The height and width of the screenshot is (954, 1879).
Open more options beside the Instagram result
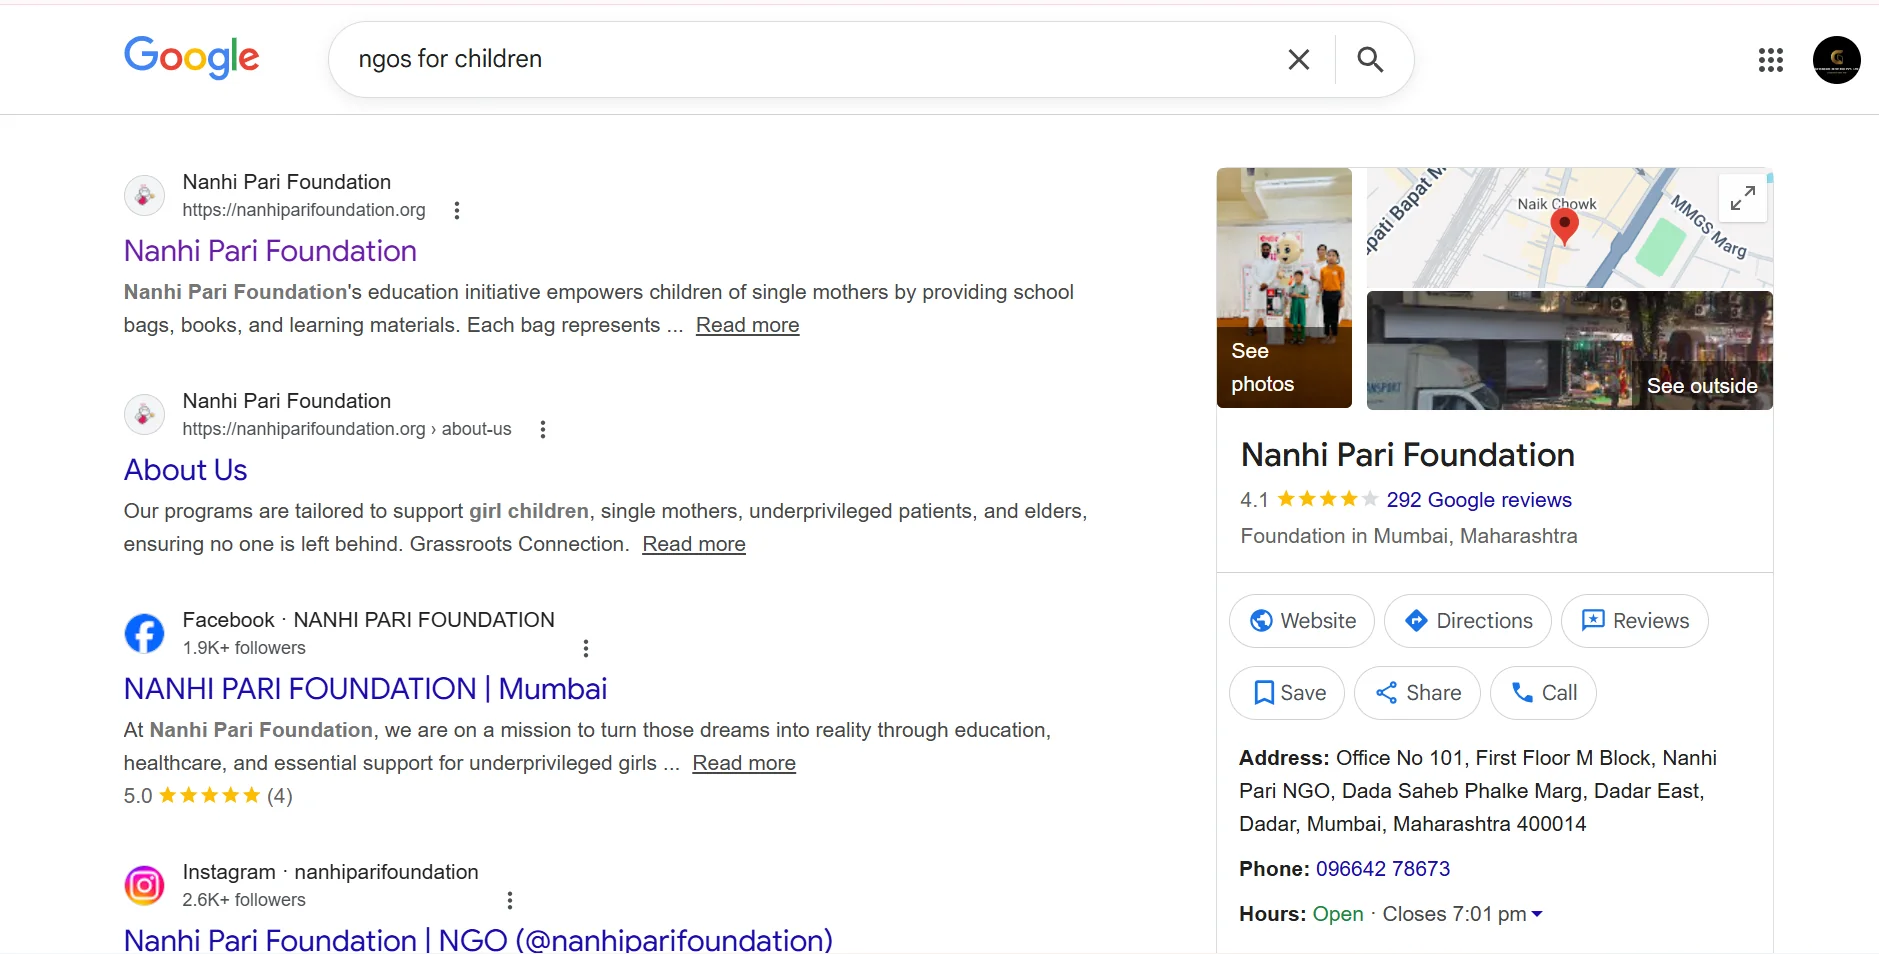point(510,900)
